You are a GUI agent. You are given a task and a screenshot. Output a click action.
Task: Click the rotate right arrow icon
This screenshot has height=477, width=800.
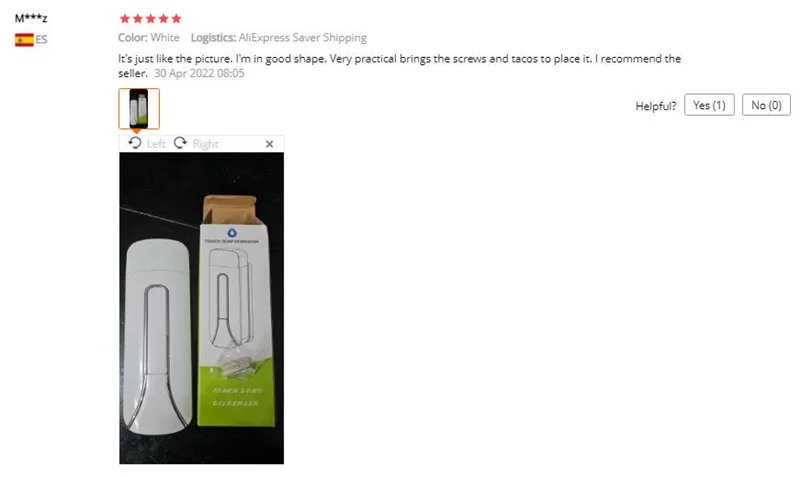(180, 143)
